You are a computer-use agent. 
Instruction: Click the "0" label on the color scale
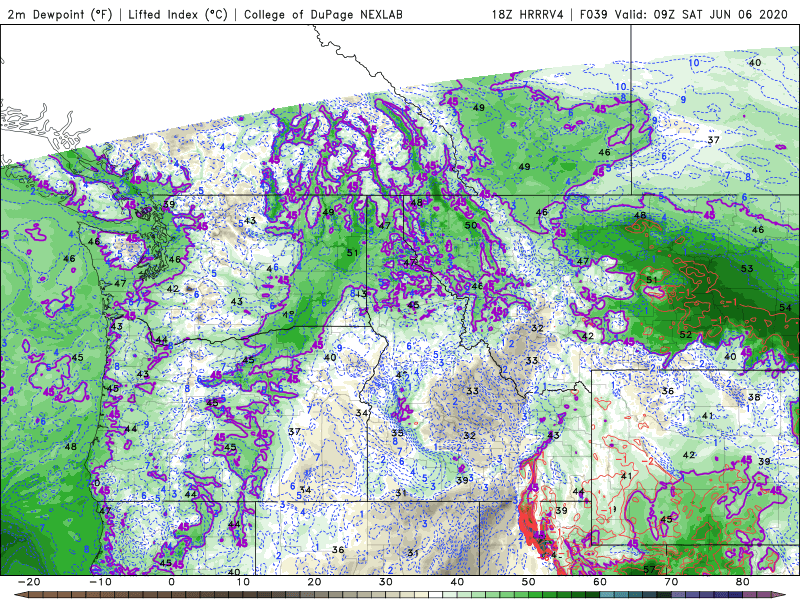(171, 582)
